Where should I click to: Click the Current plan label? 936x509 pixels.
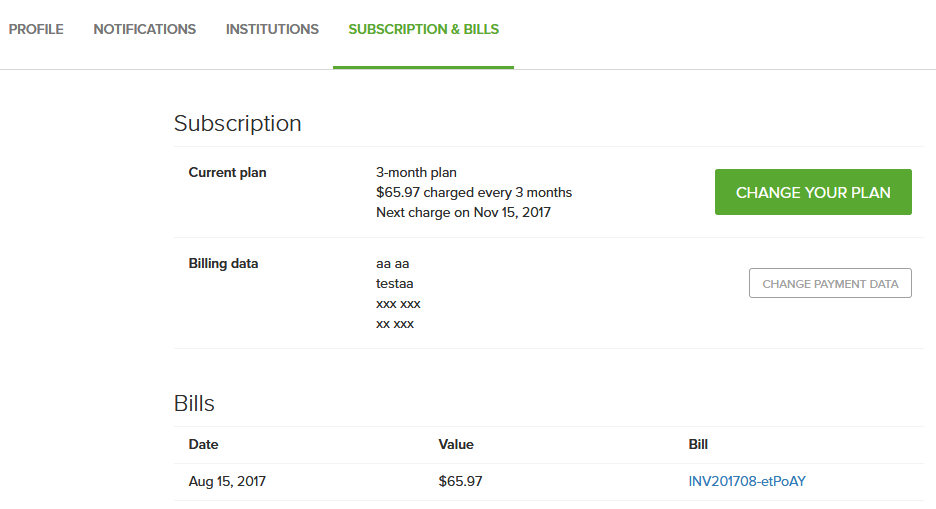227,172
